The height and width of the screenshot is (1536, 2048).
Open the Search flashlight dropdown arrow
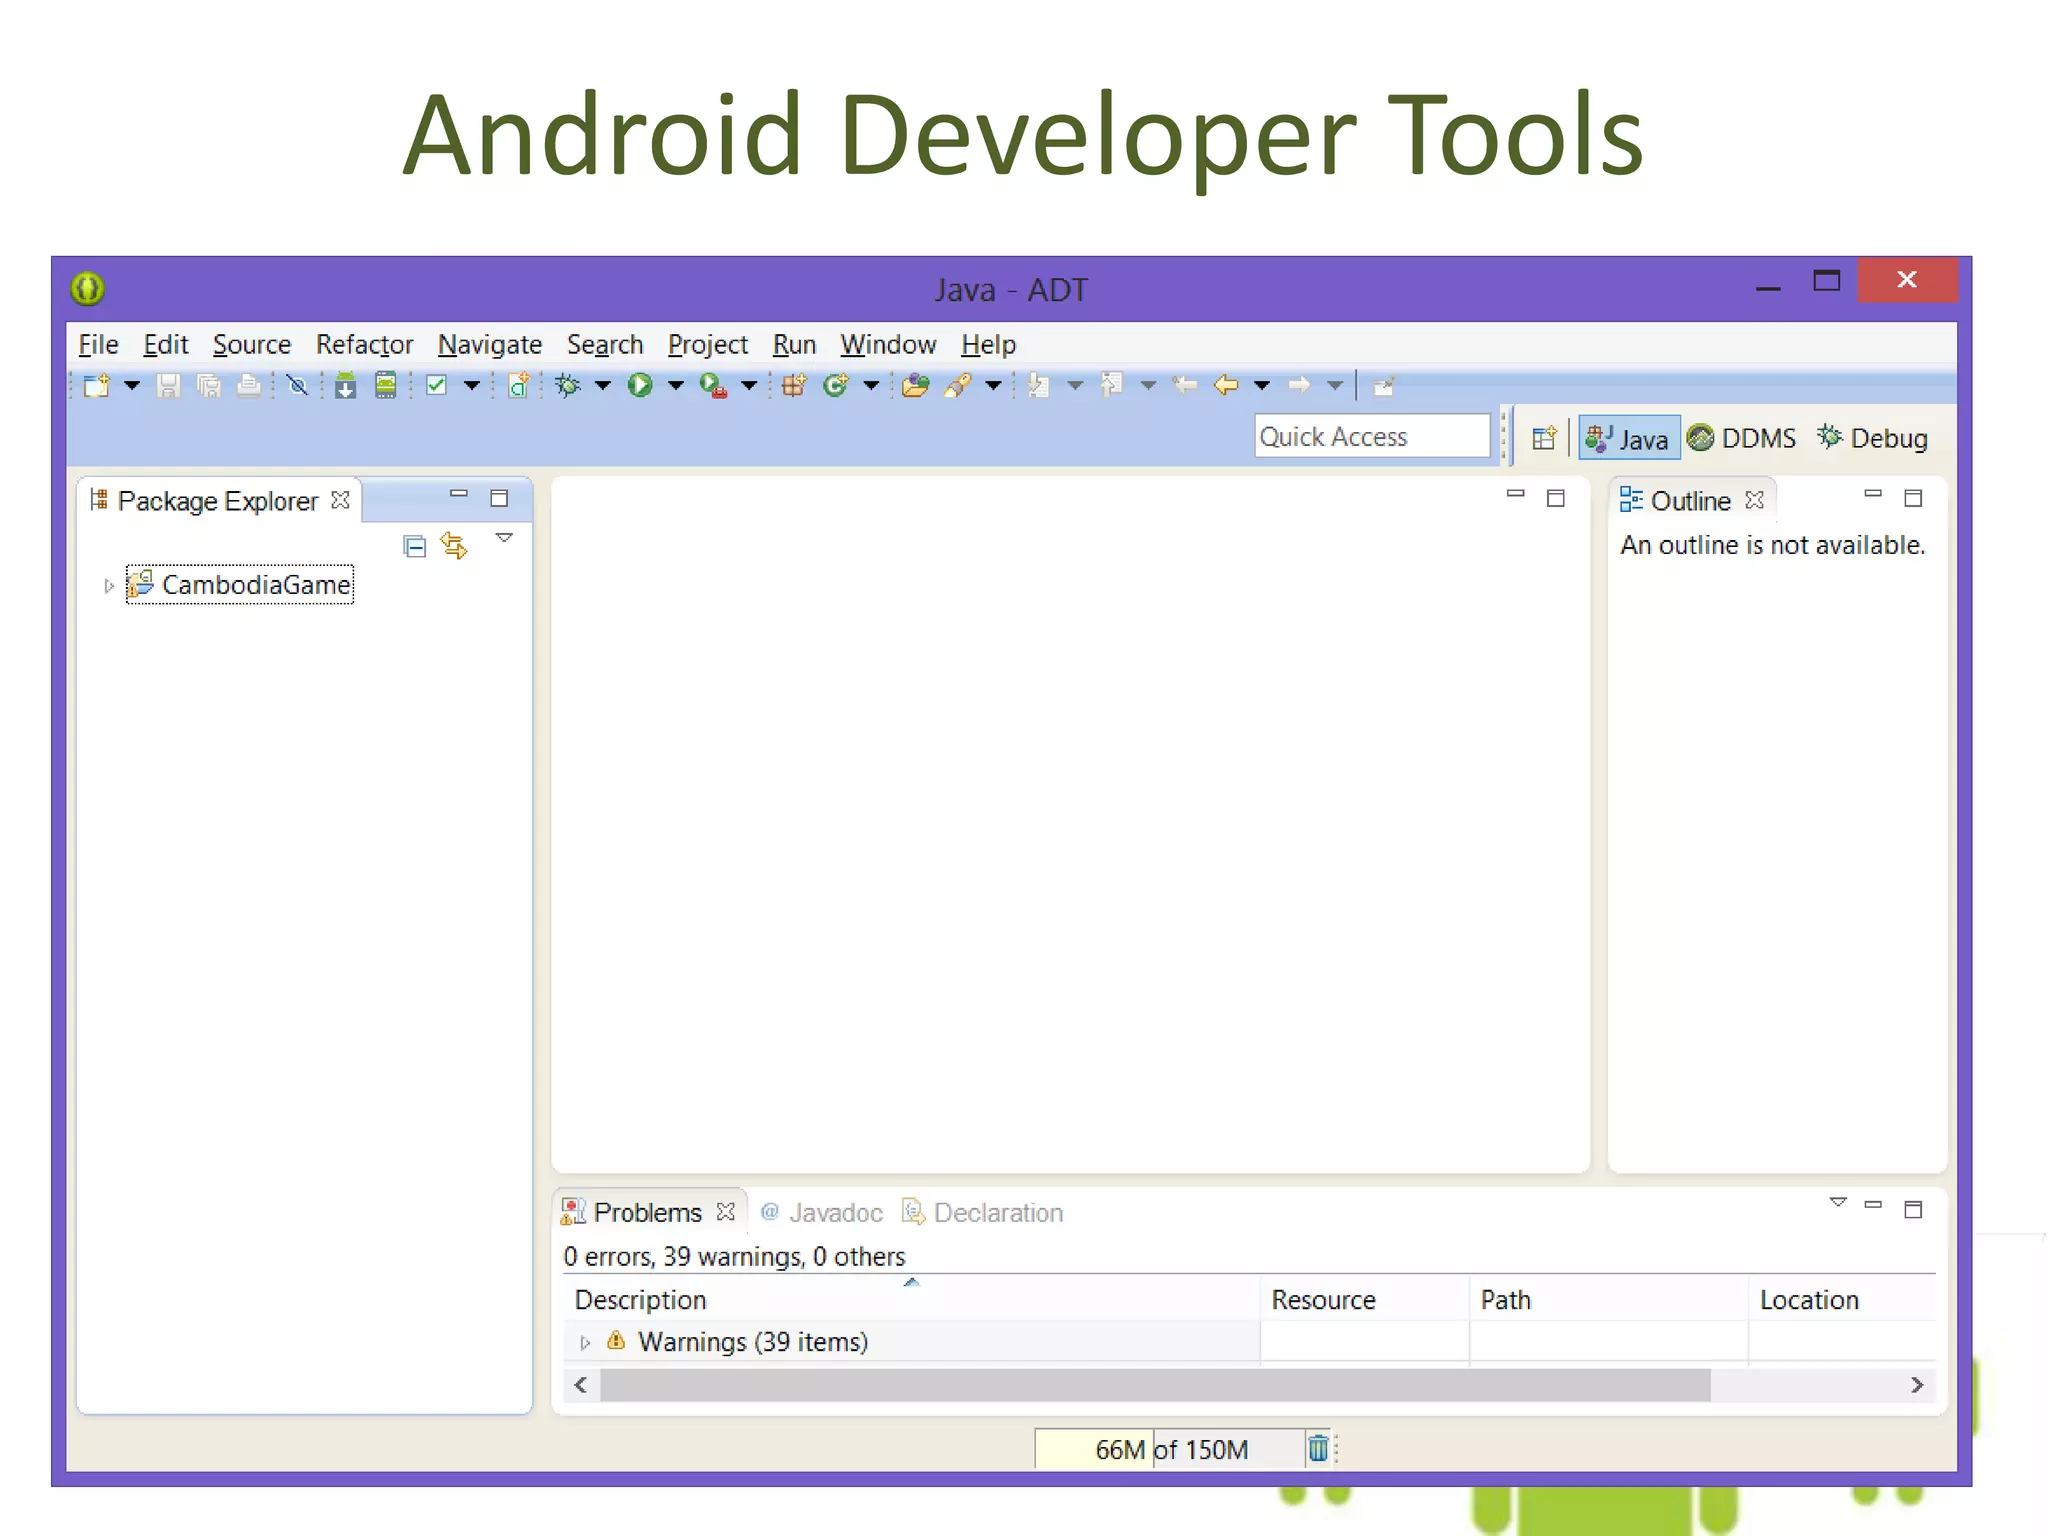(993, 385)
